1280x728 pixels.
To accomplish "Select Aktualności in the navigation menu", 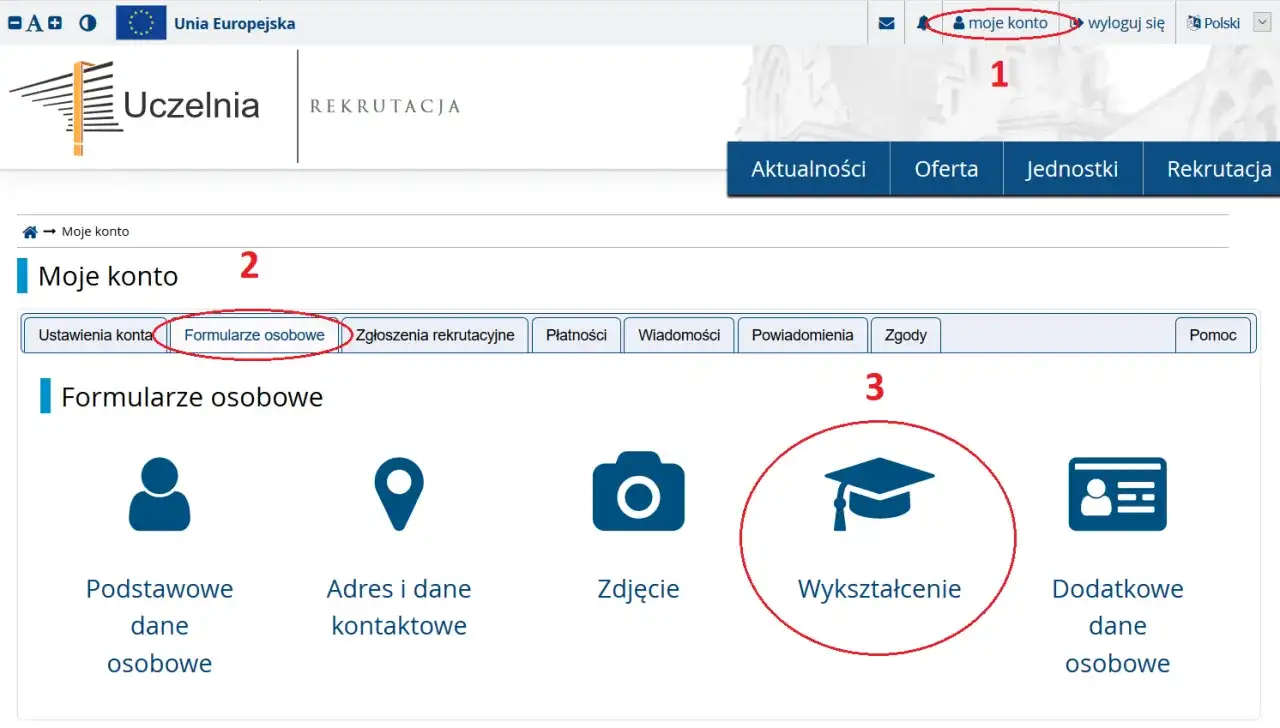I will click(808, 168).
